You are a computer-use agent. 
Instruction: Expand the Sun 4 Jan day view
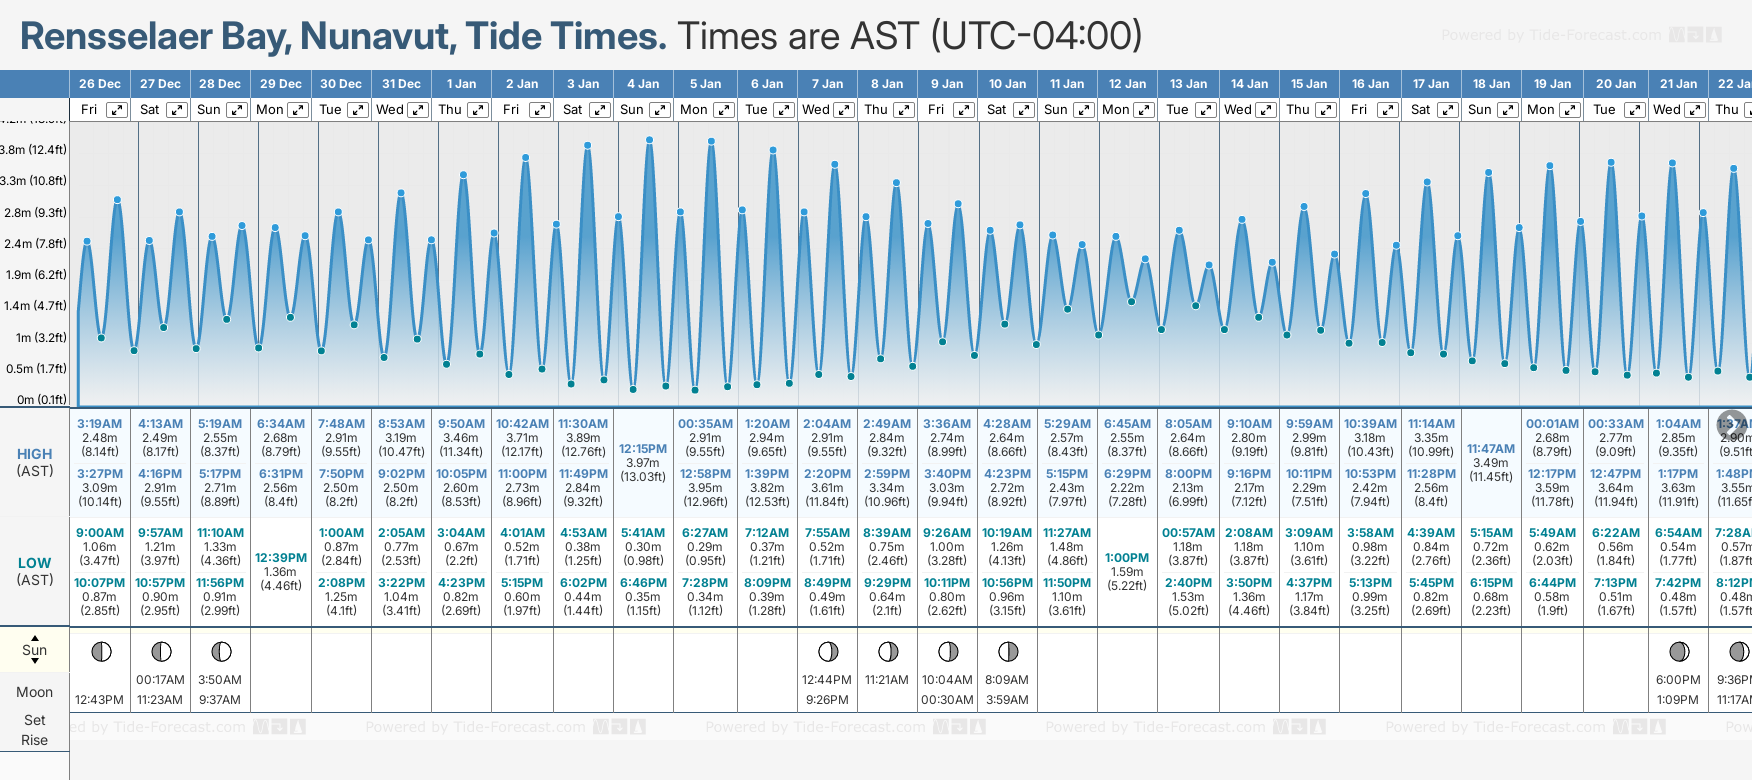click(x=660, y=110)
